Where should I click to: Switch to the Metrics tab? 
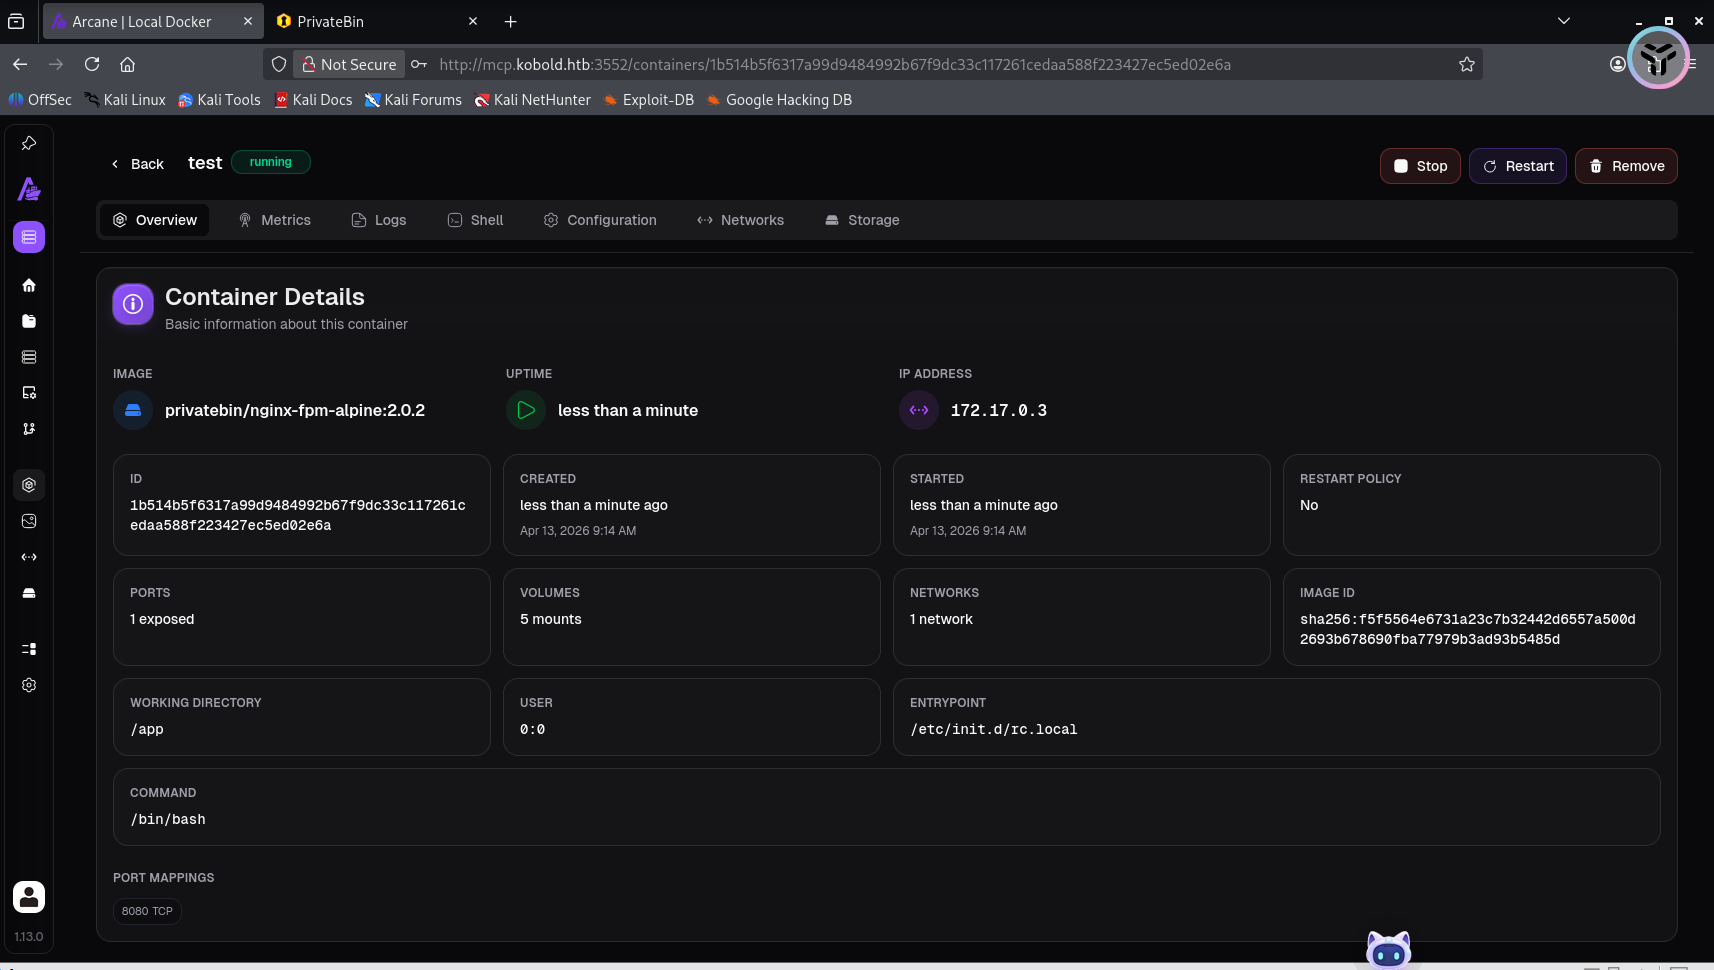(275, 220)
